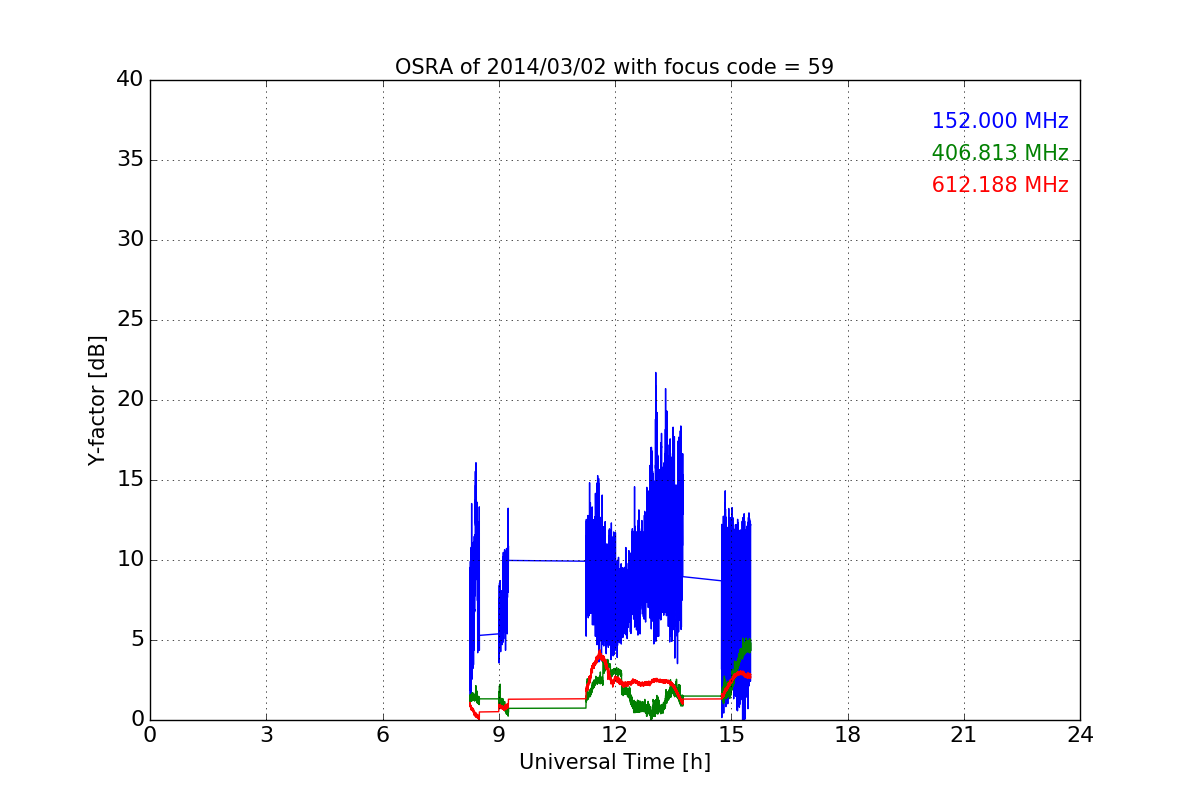Click the red curve hump near 11.5 hours
1200x800 pixels.
click(x=599, y=658)
